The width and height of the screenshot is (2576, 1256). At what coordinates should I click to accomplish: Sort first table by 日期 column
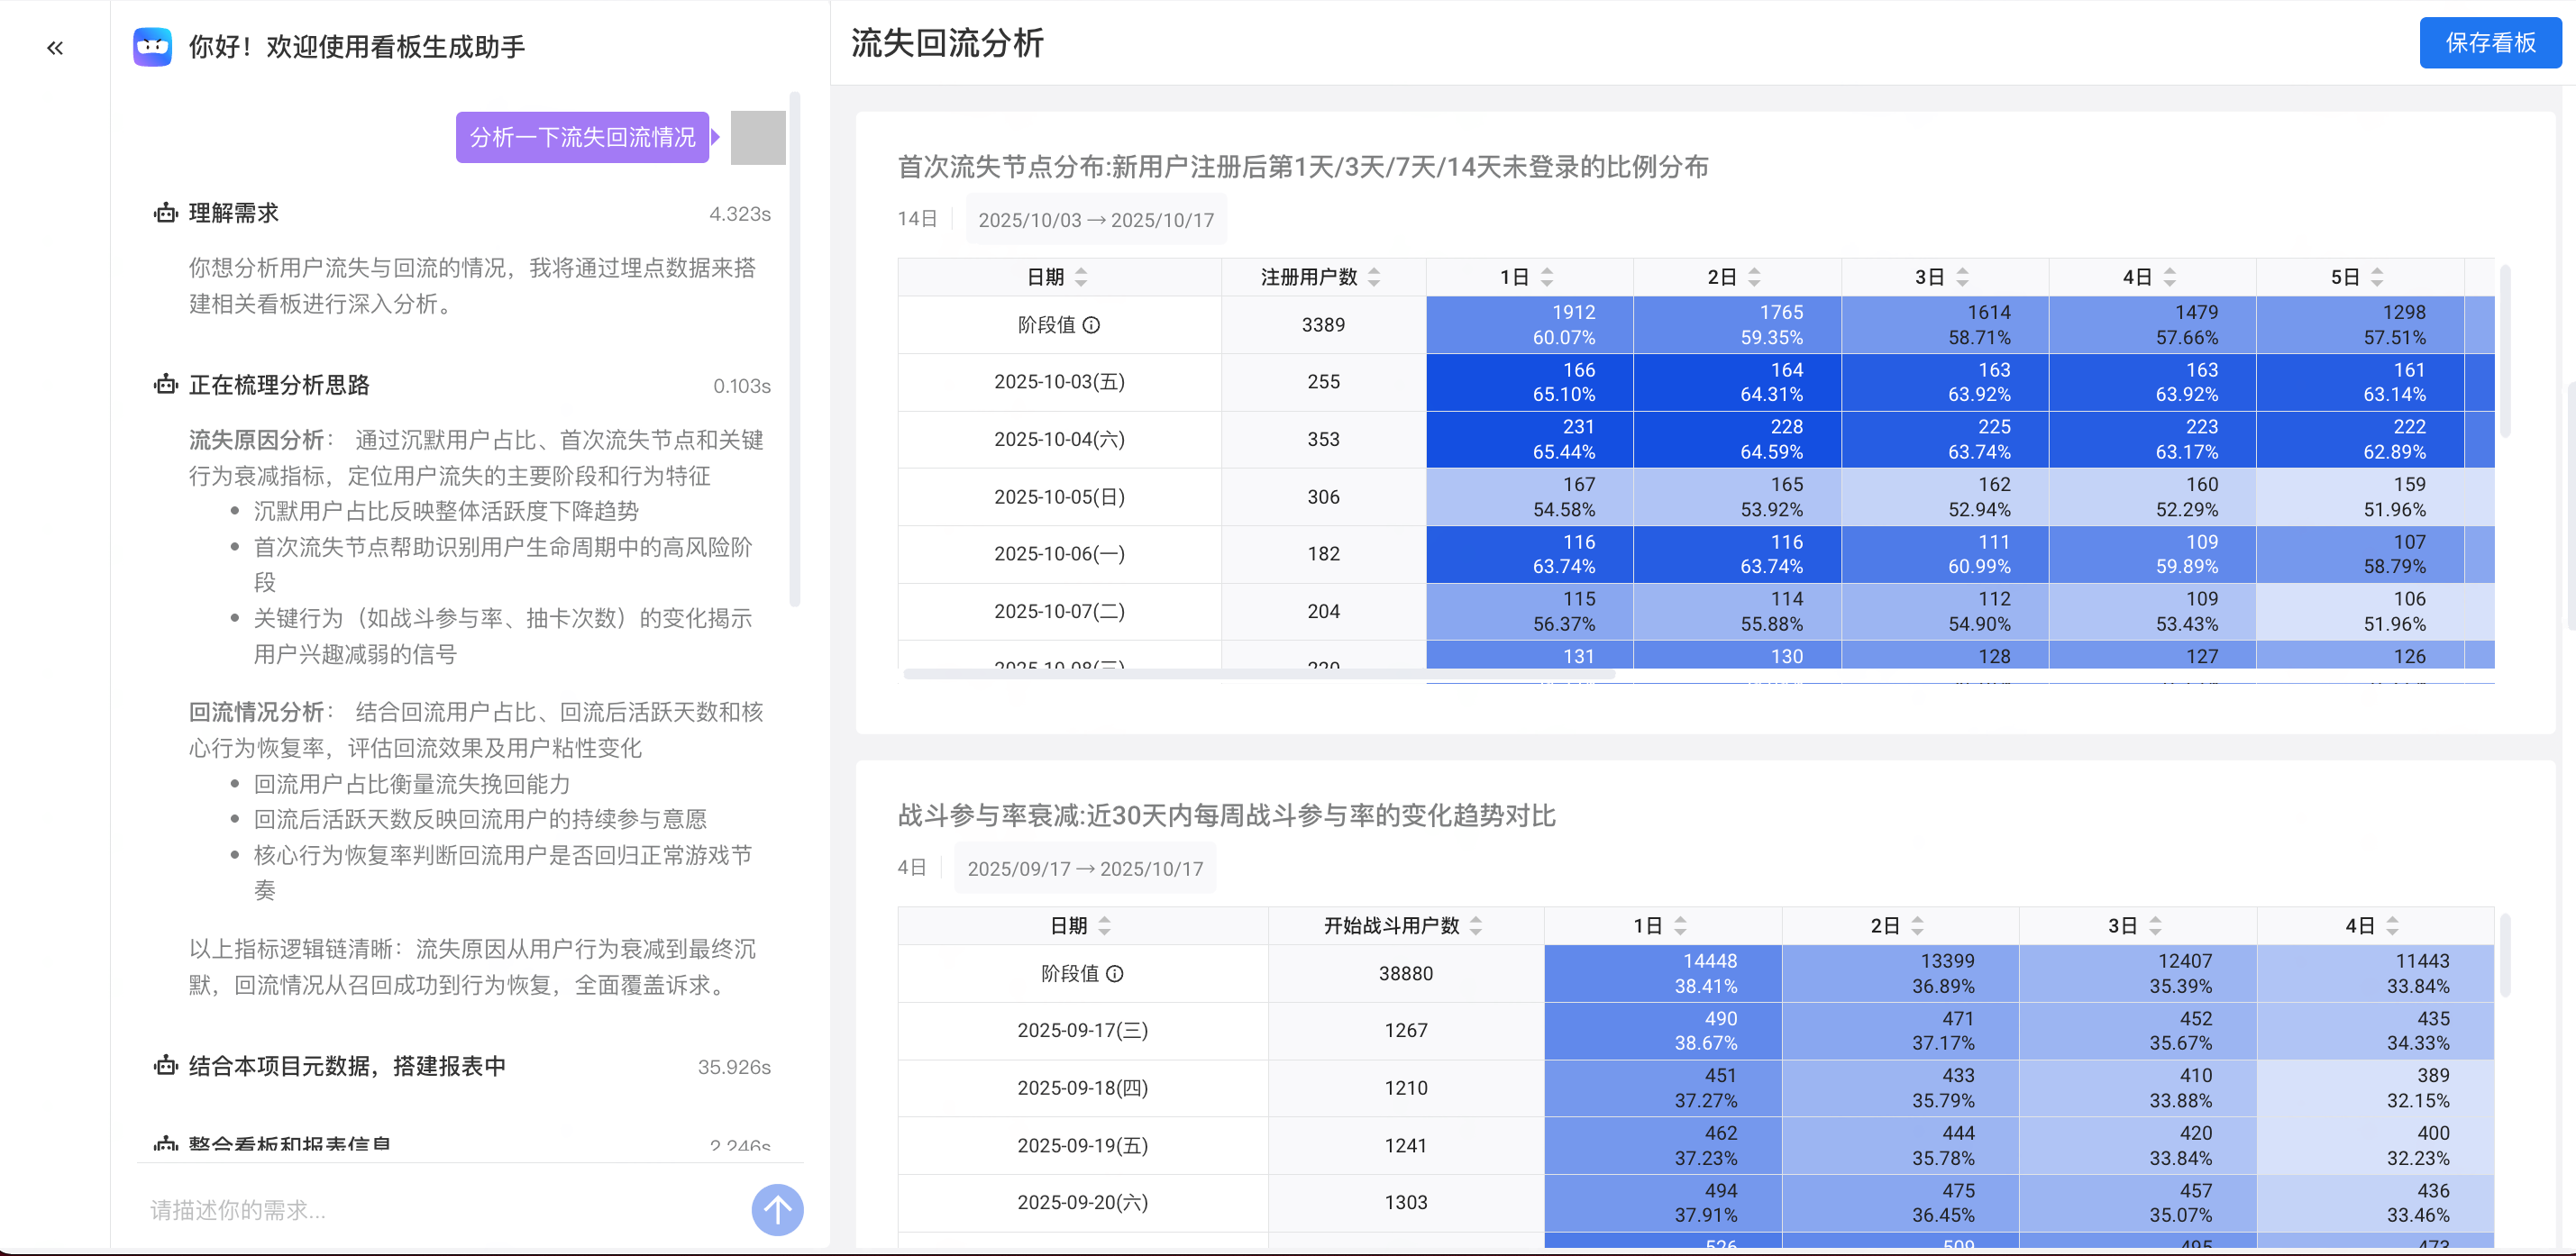click(1081, 277)
